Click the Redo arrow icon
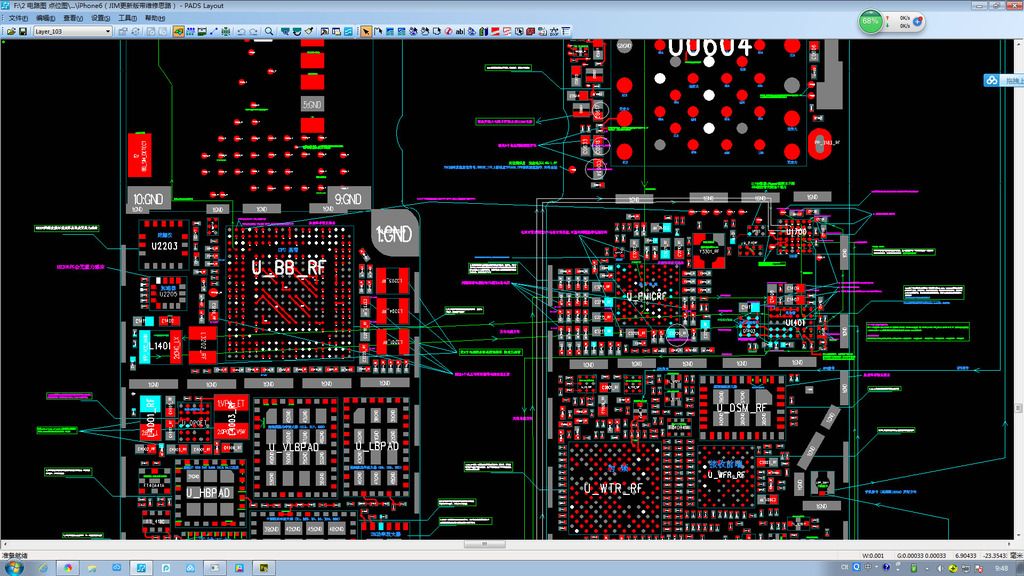 (x=254, y=31)
